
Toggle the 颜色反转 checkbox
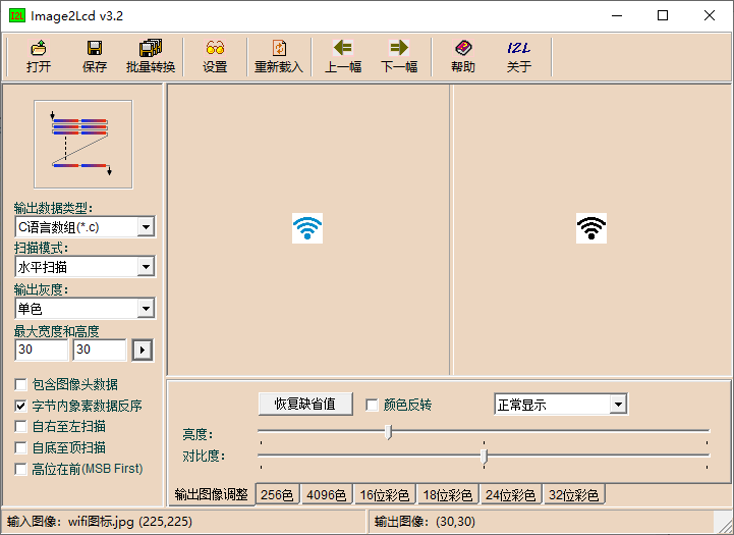click(372, 405)
